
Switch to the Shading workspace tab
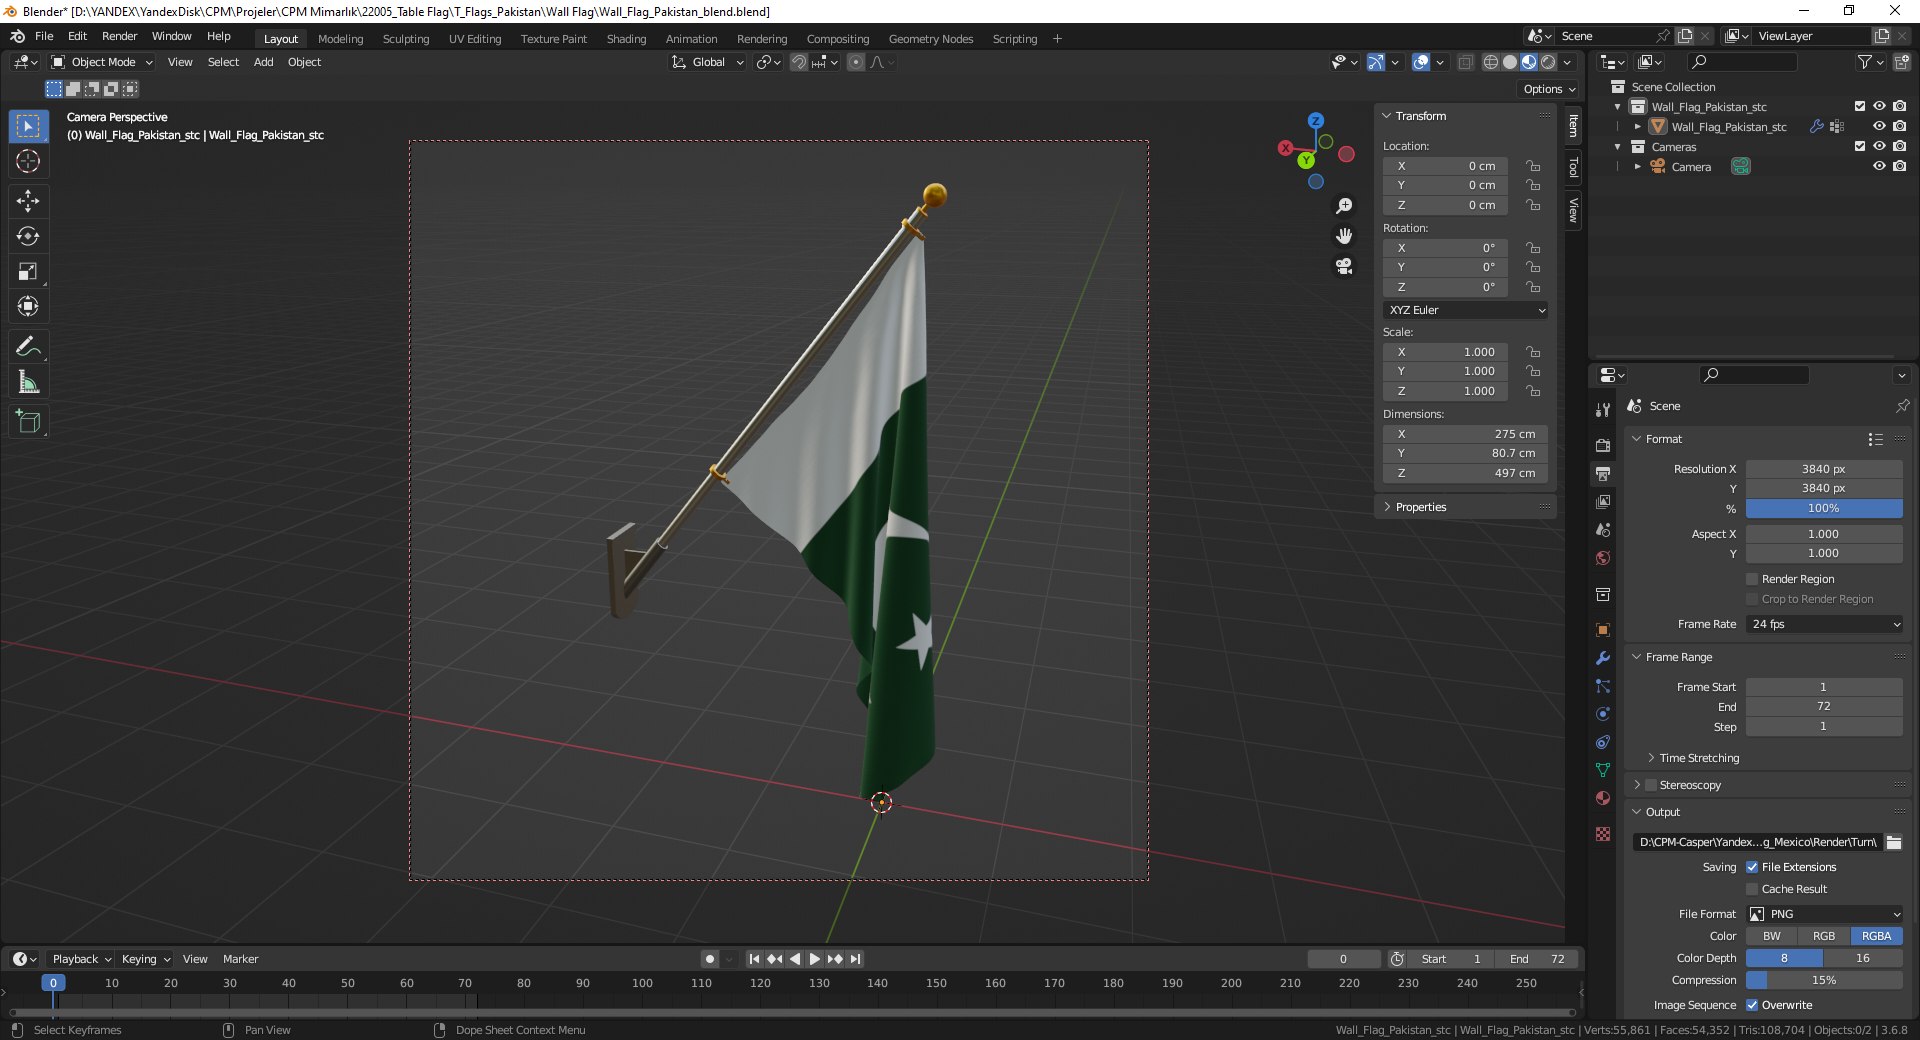click(626, 39)
